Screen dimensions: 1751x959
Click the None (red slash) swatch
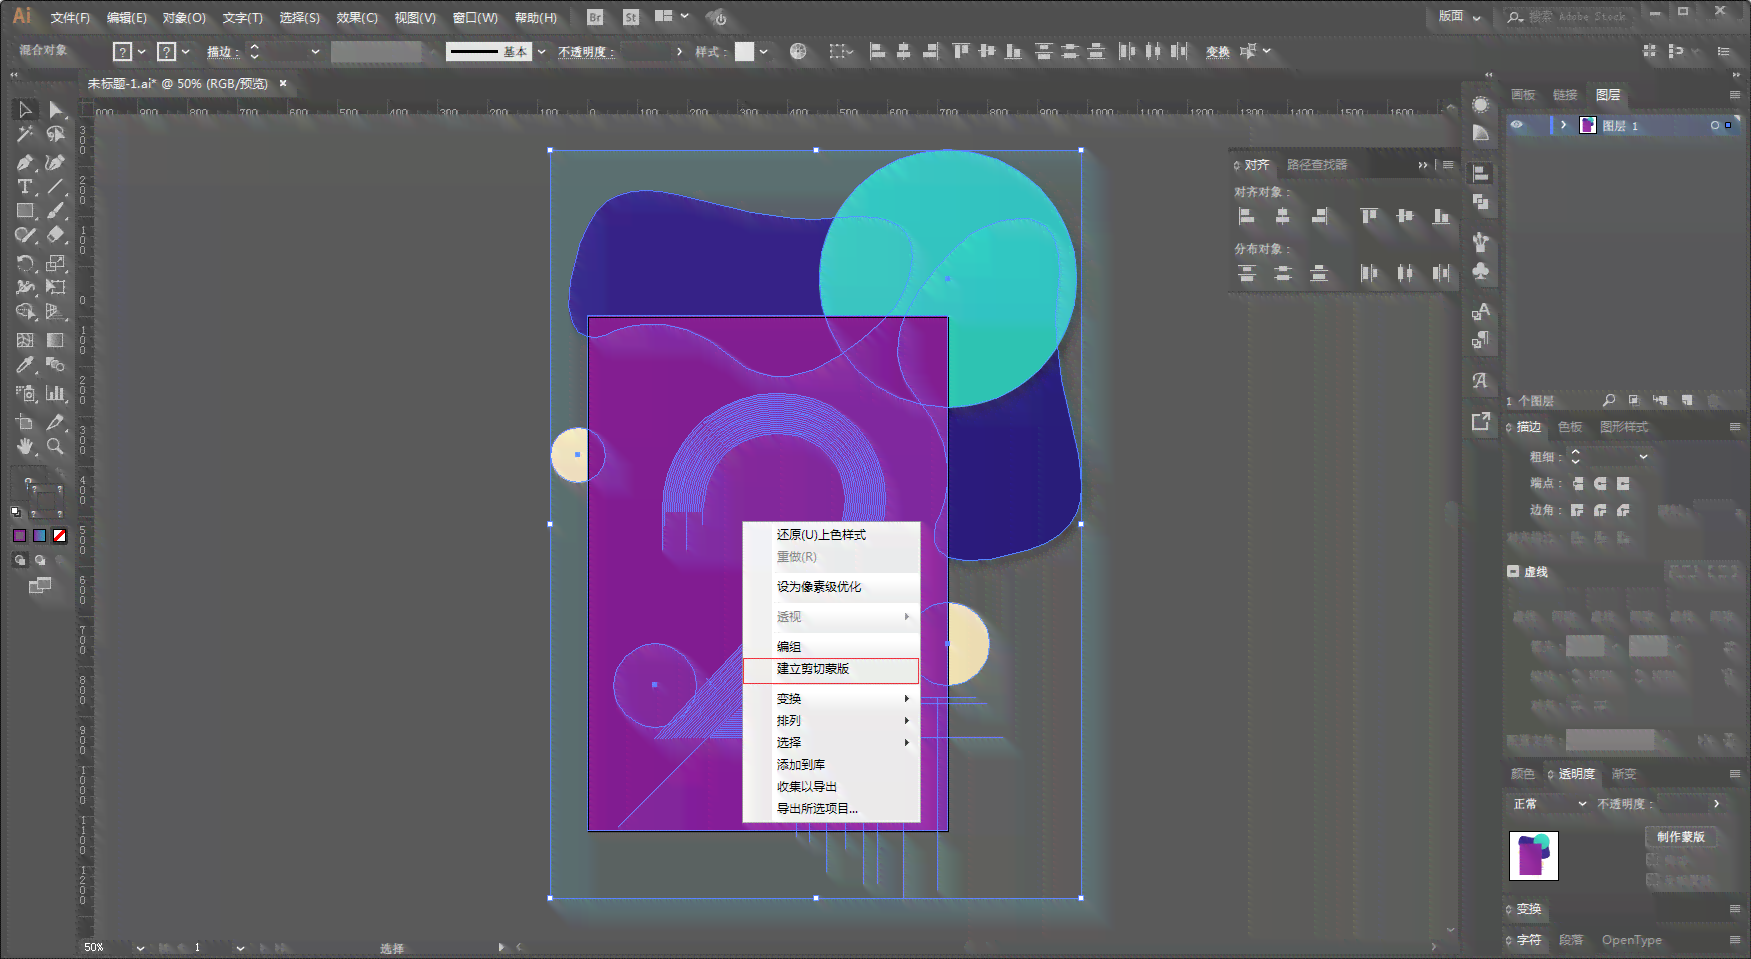point(60,536)
